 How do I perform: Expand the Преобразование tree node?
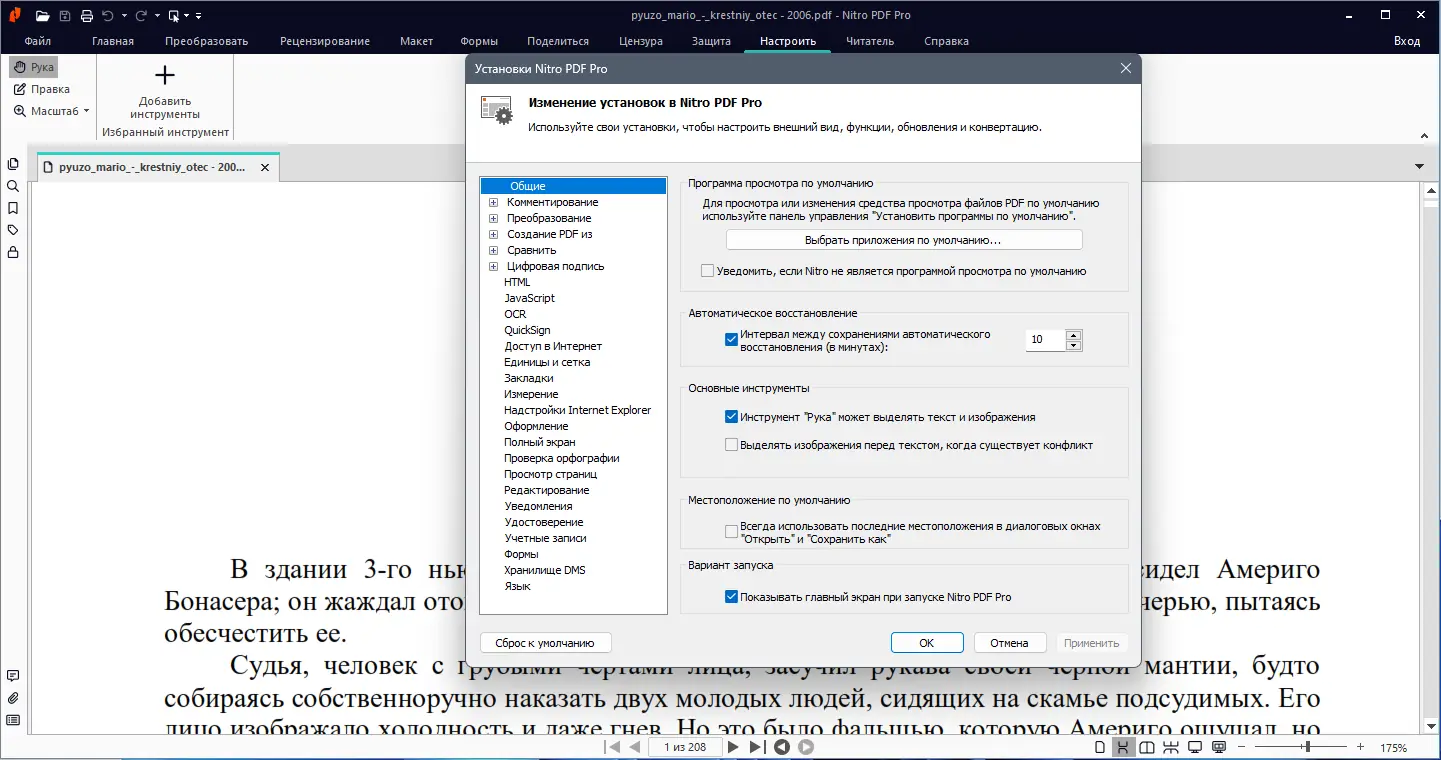tap(493, 218)
